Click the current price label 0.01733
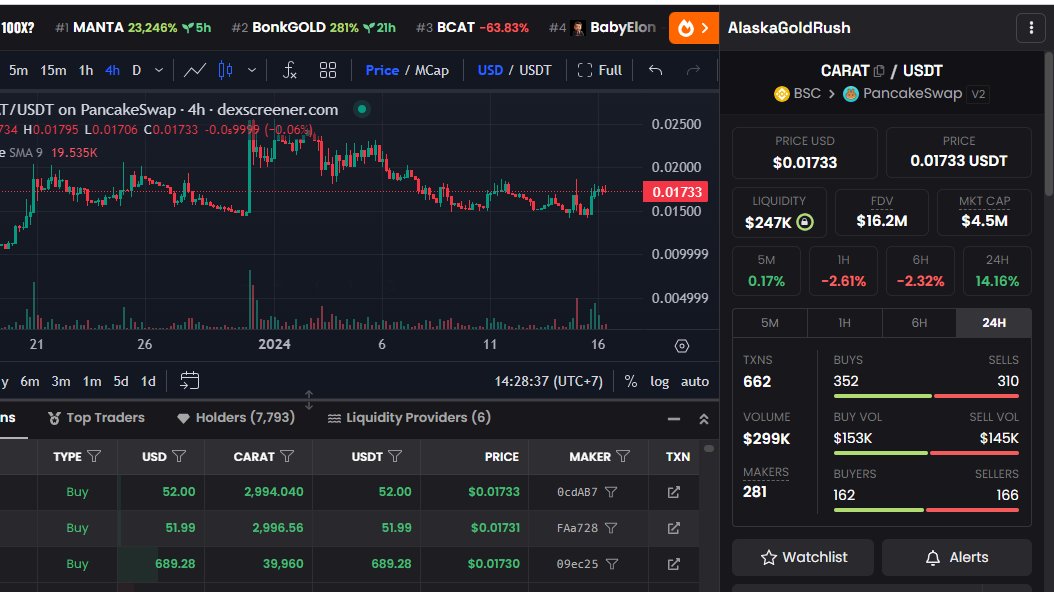The height and width of the screenshot is (592, 1054). [x=676, y=192]
